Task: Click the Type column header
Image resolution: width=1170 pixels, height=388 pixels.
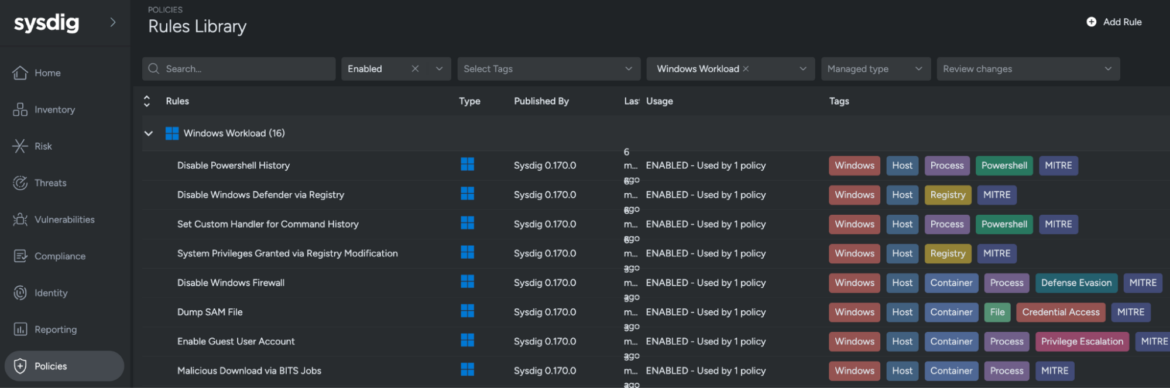Action: (469, 101)
